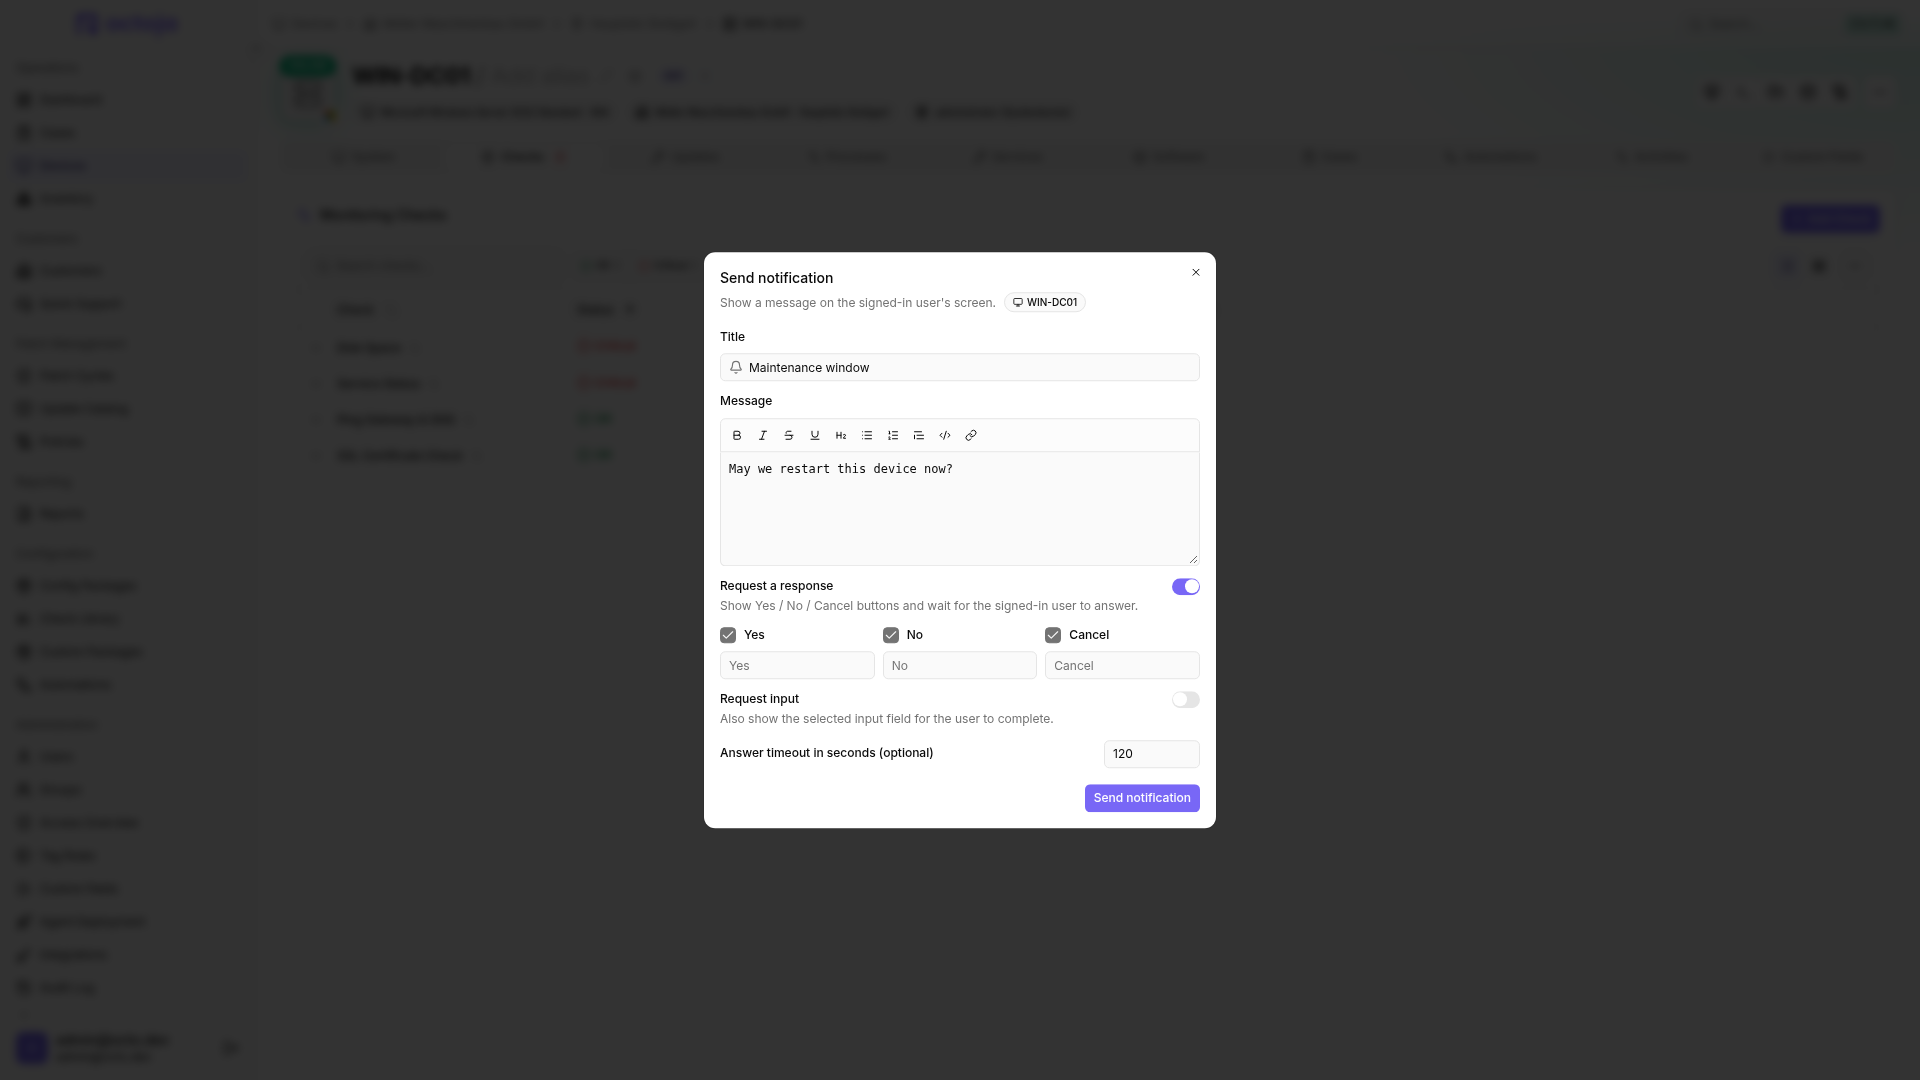
Task: Focus the No label input field
Action: click(x=960, y=666)
